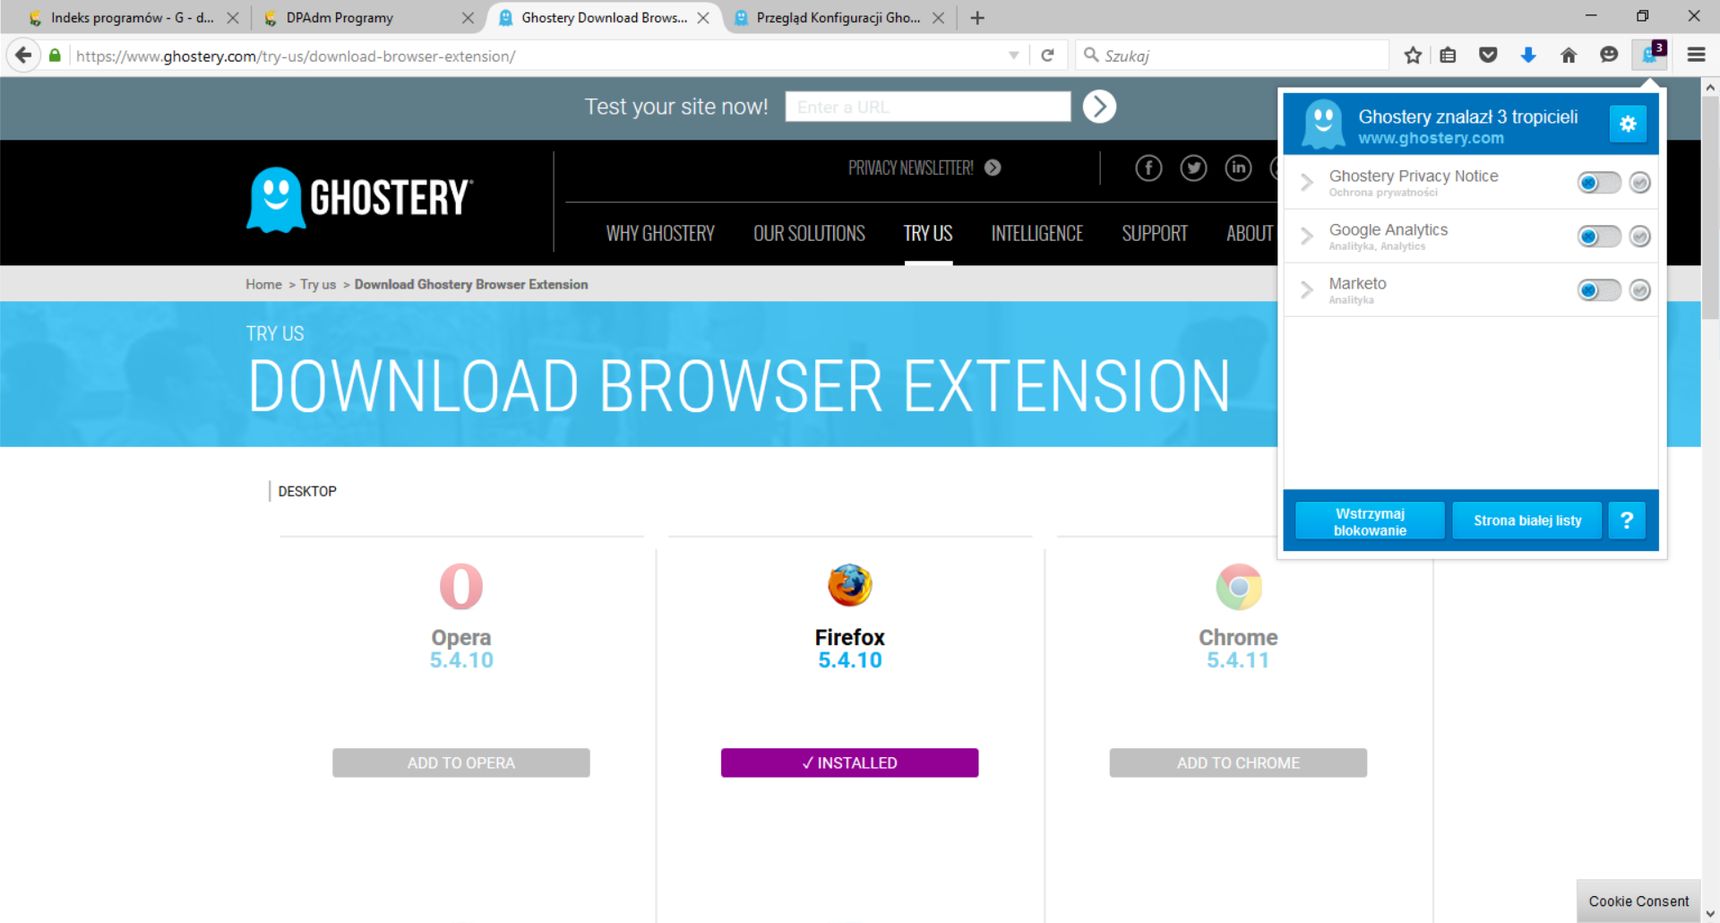1720x923 pixels.
Task: Go to Firefox home page icon
Action: click(1568, 56)
